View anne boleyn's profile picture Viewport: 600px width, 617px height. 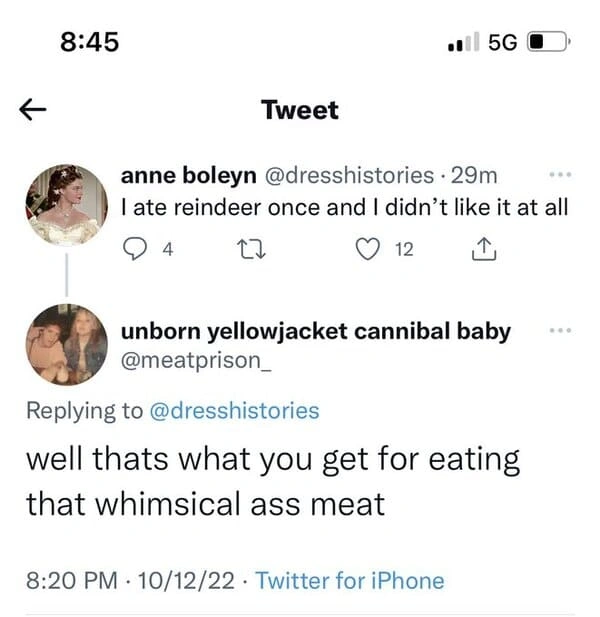click(66, 205)
